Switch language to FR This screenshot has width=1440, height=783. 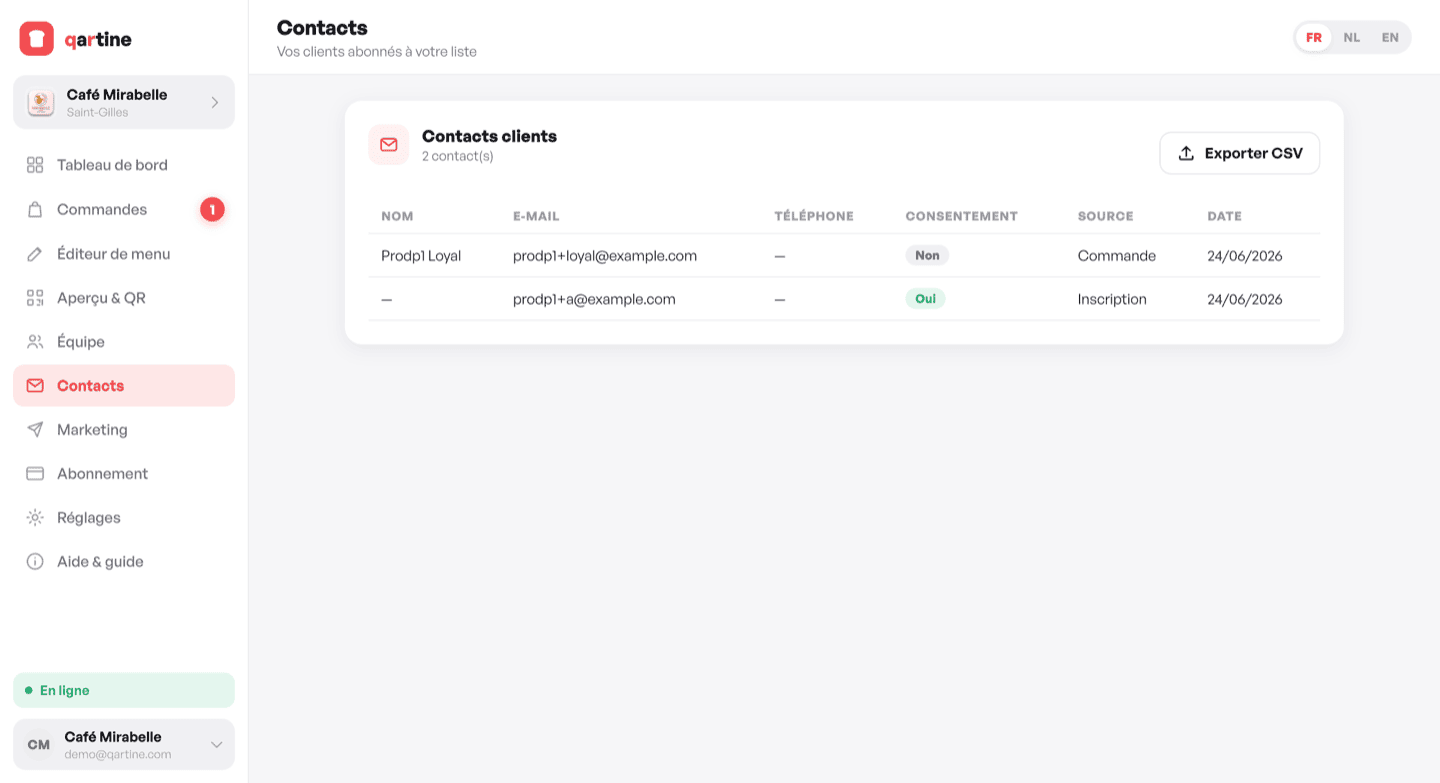[1314, 38]
